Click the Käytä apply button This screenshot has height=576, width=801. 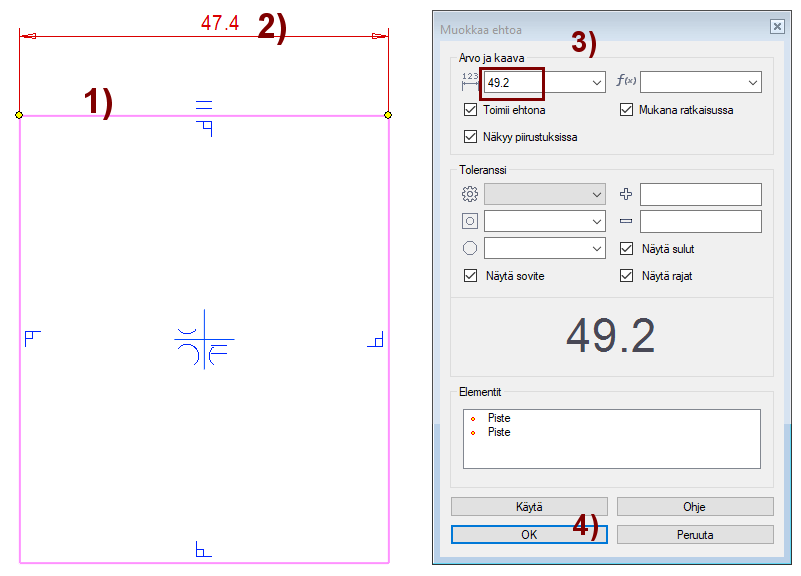tap(529, 507)
